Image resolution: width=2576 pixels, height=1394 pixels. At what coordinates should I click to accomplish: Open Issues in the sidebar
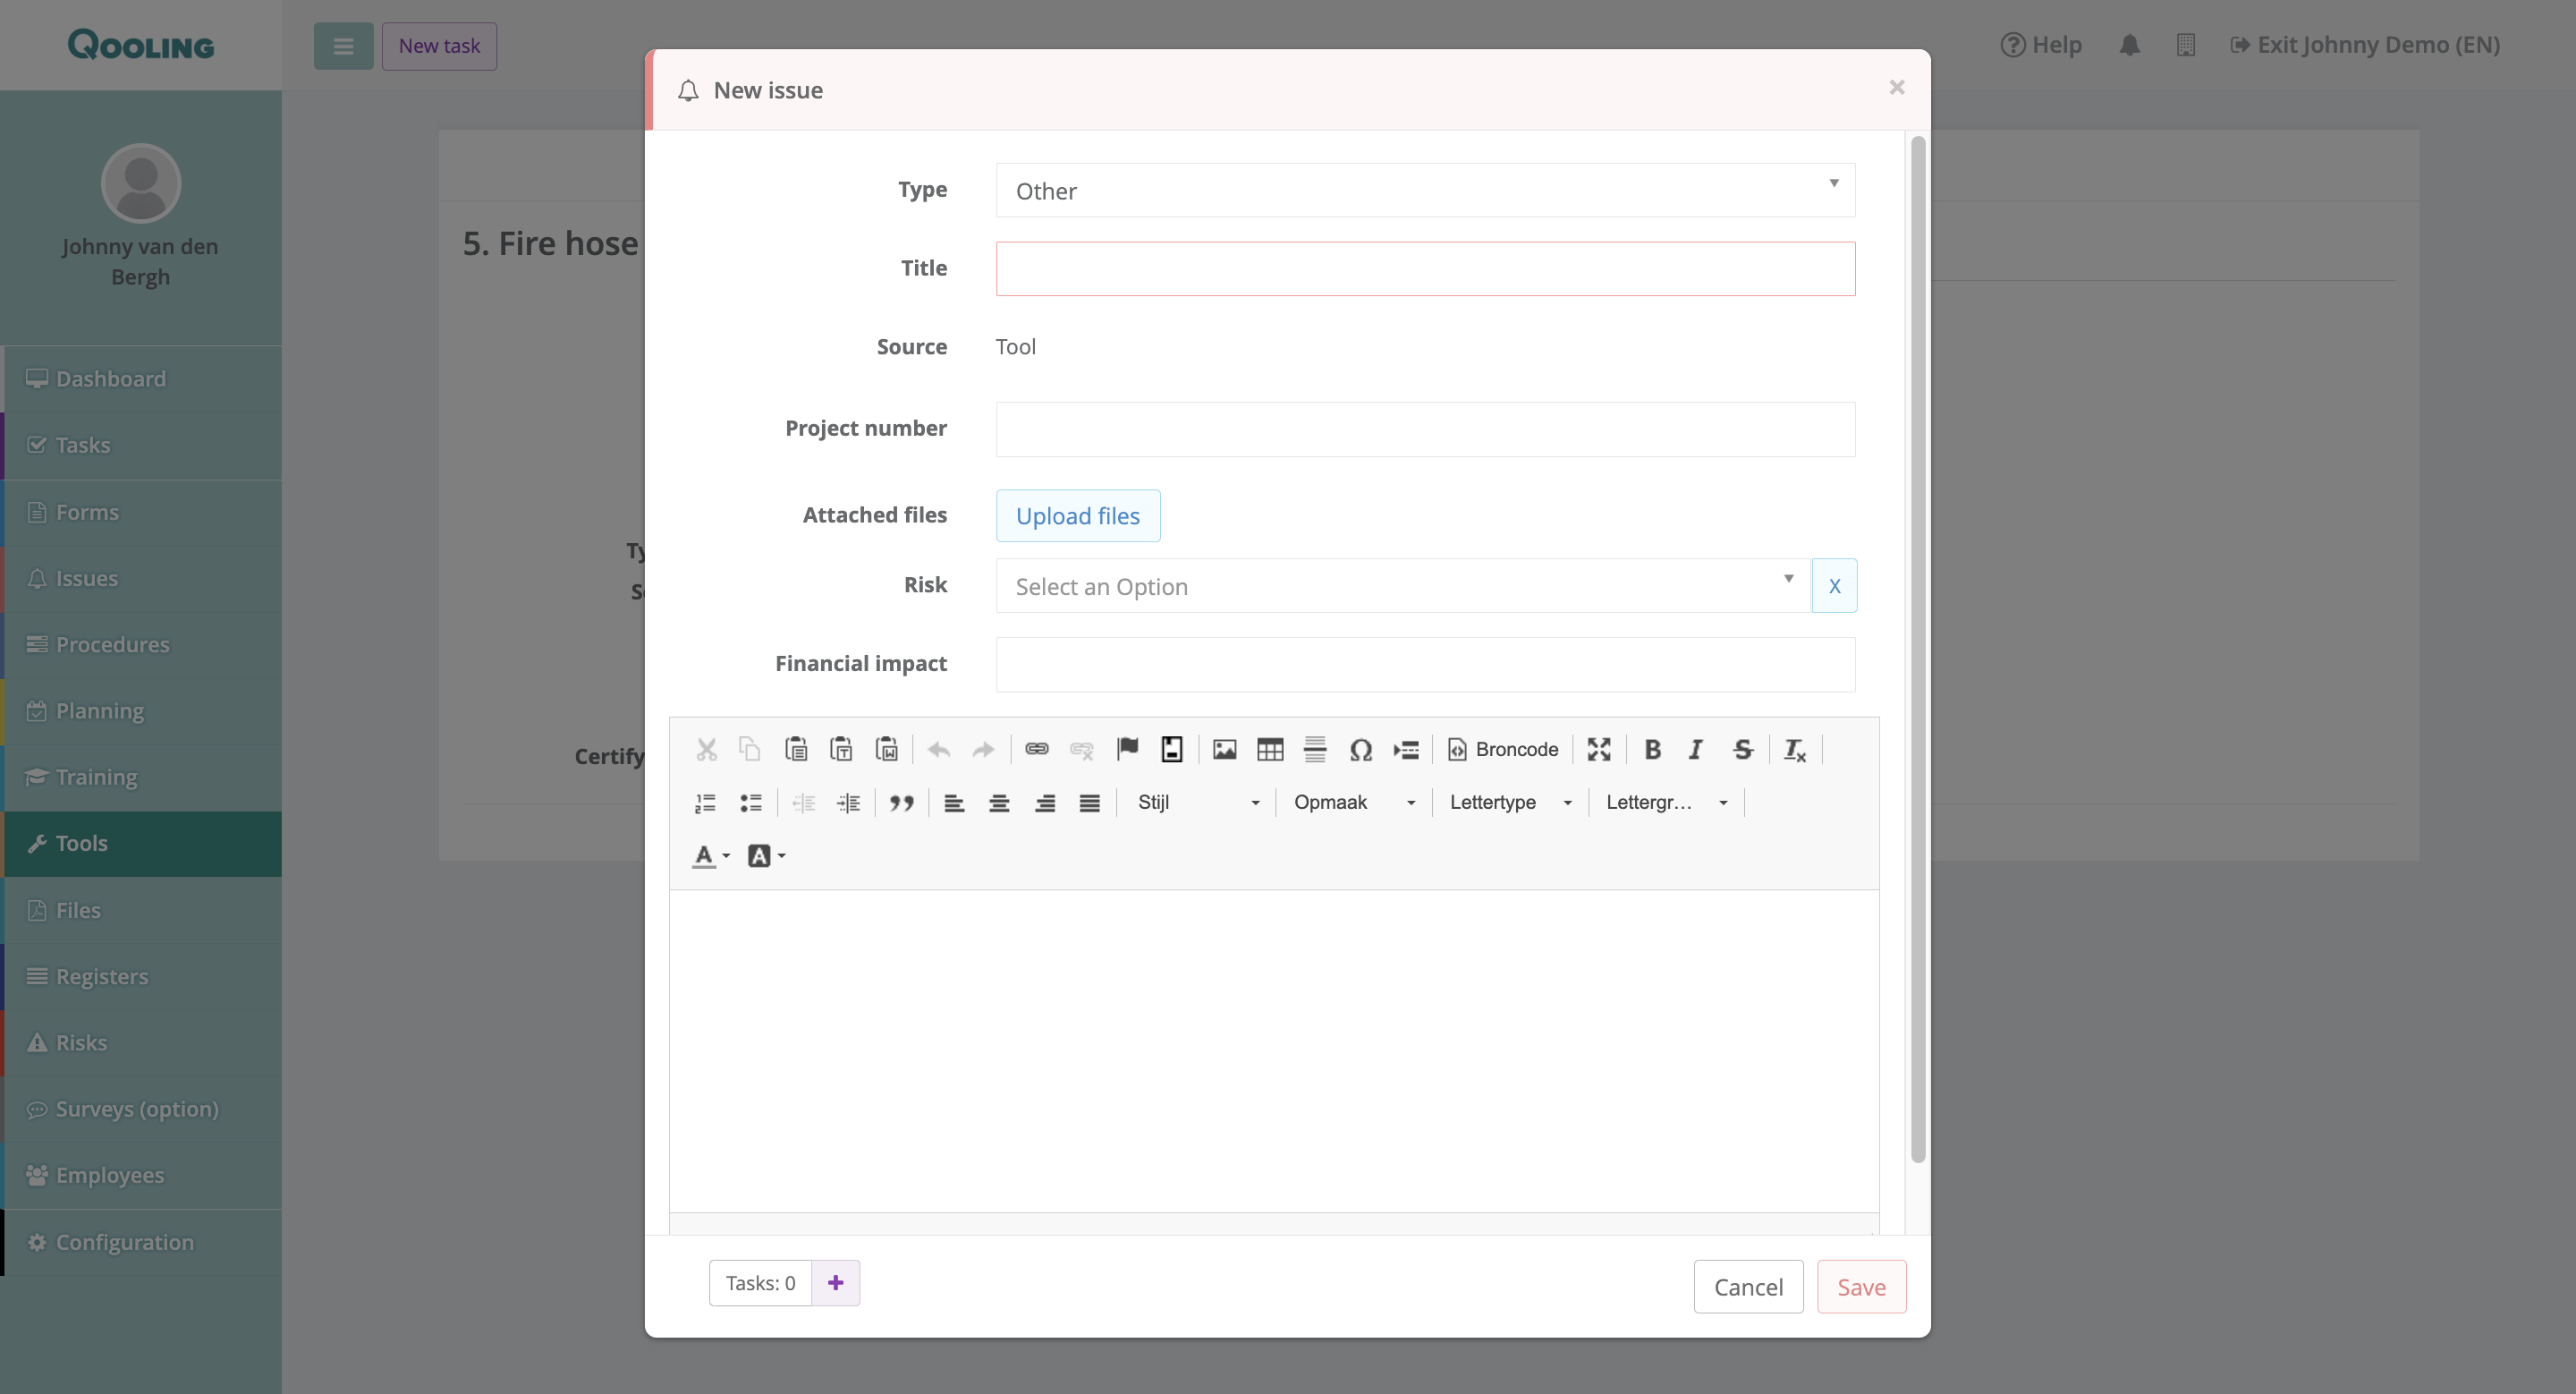pyautogui.click(x=86, y=578)
